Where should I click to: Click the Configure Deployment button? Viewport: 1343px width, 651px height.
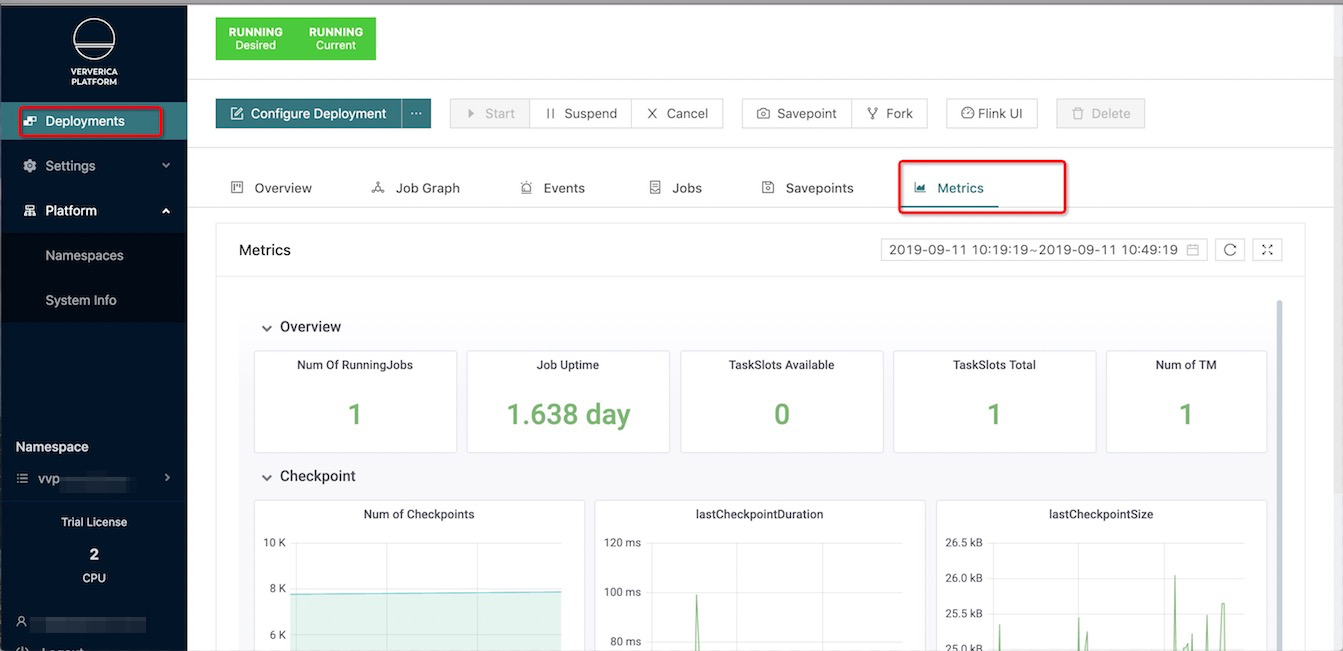308,113
